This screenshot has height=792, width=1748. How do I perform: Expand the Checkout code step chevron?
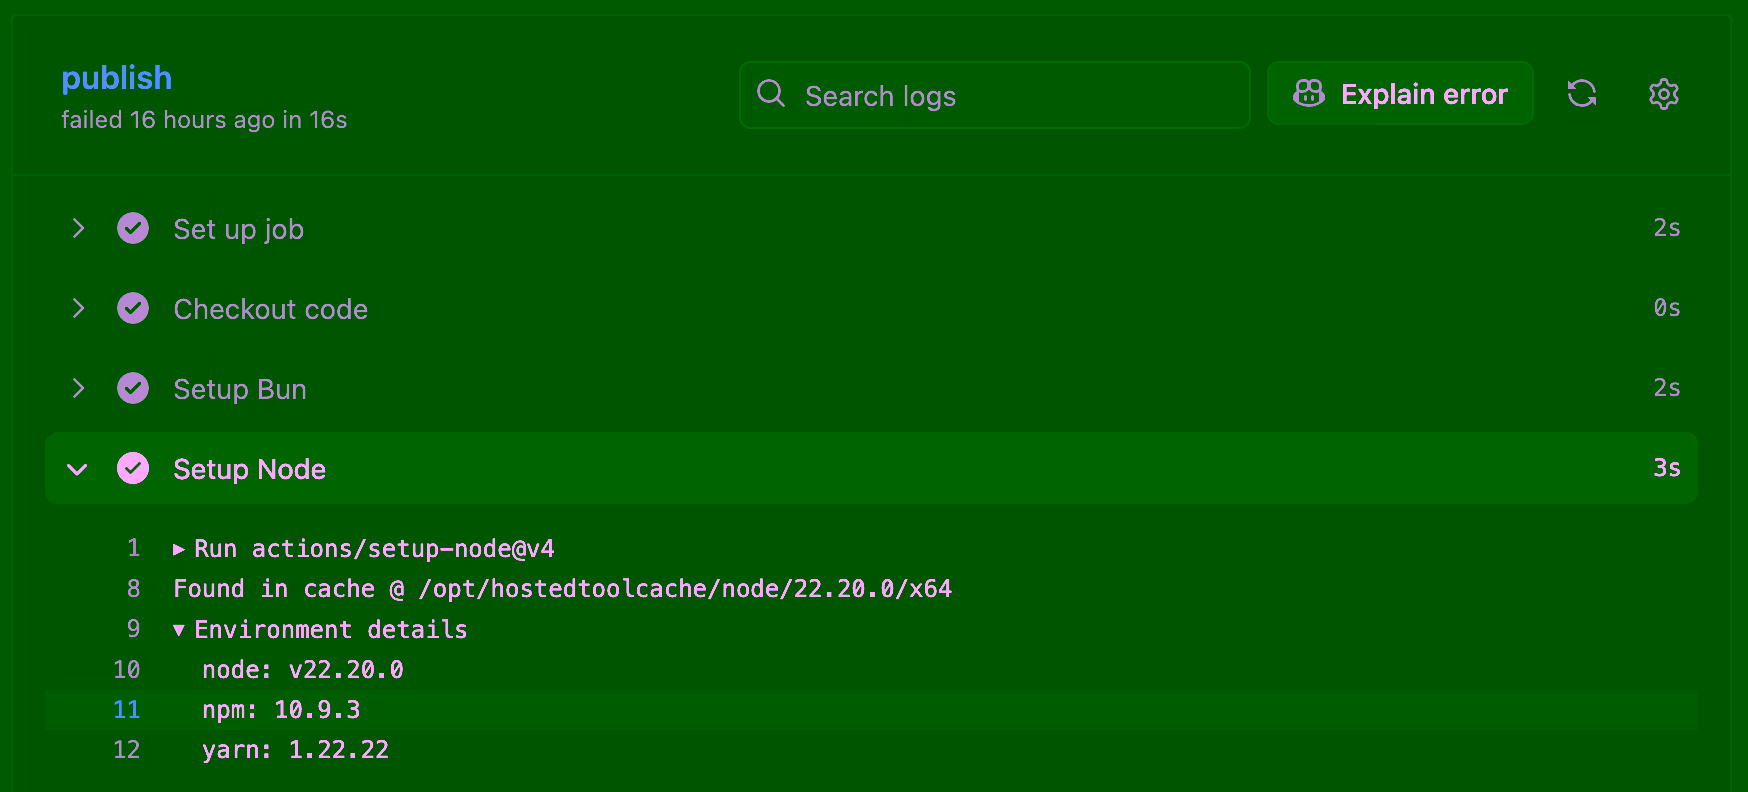click(x=78, y=308)
